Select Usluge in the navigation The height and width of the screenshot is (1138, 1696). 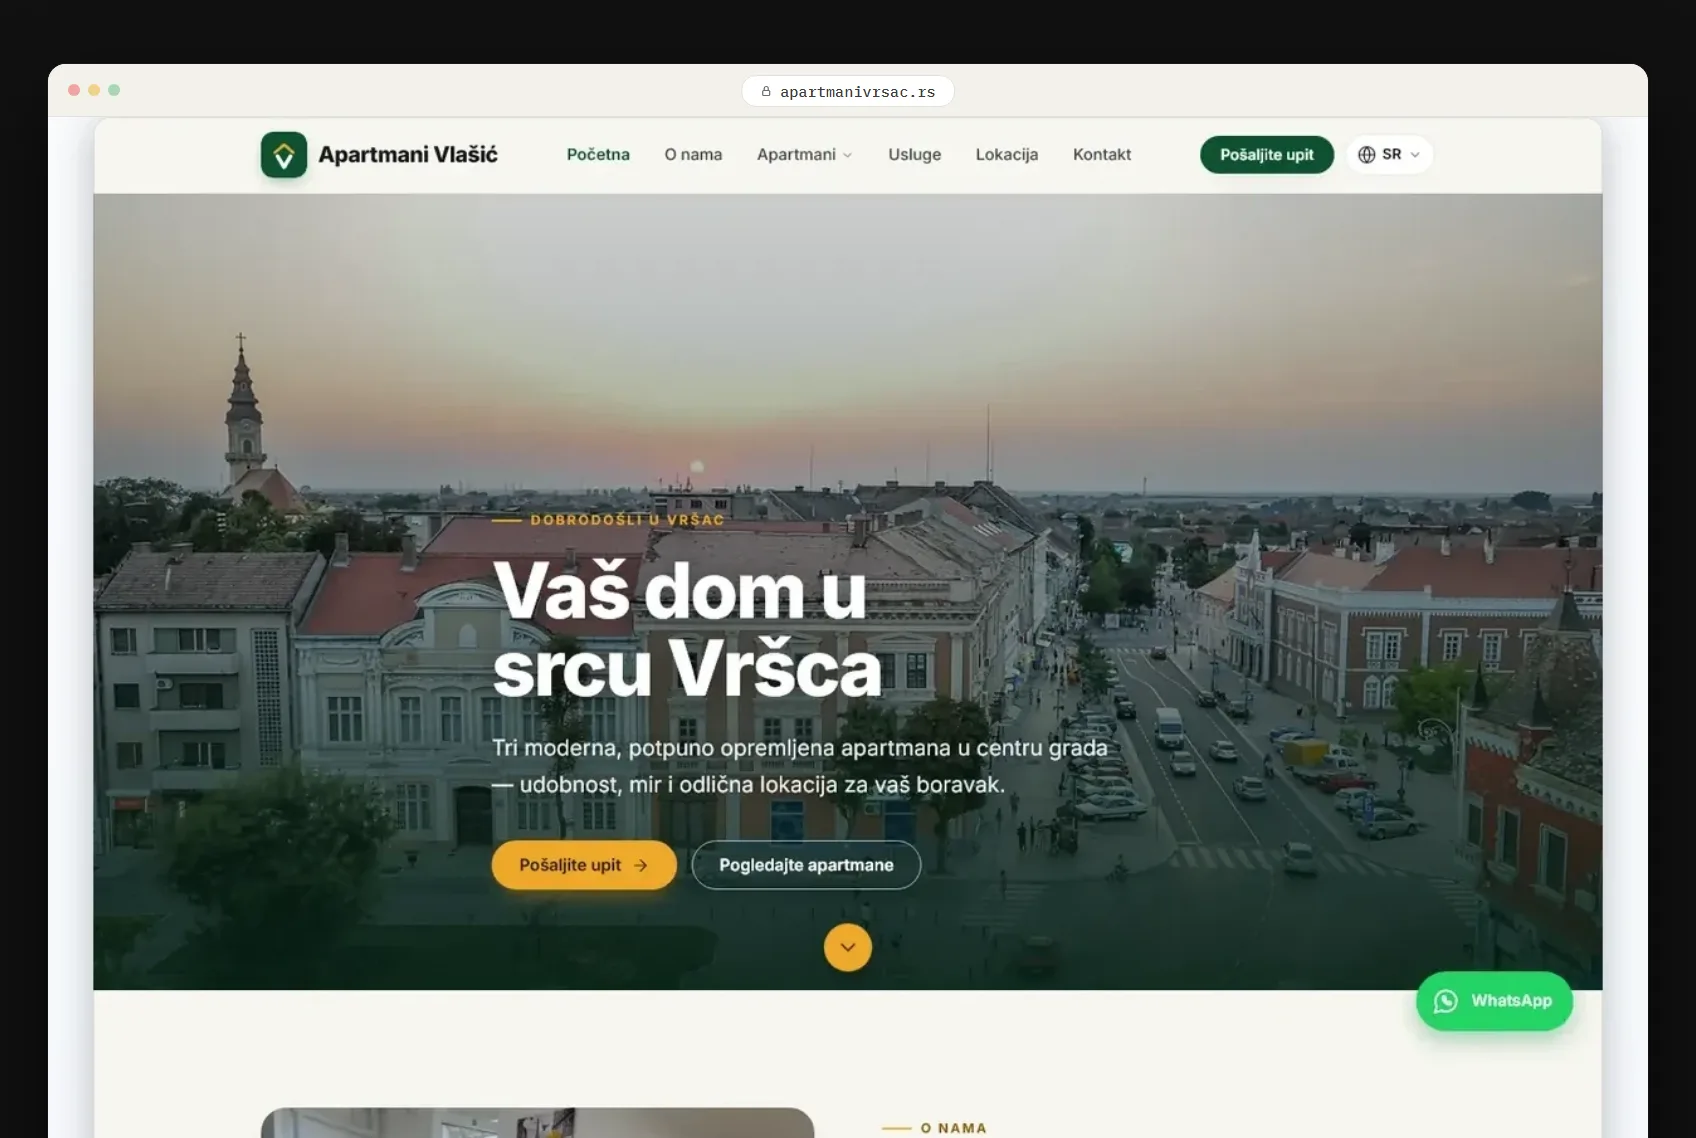(915, 154)
